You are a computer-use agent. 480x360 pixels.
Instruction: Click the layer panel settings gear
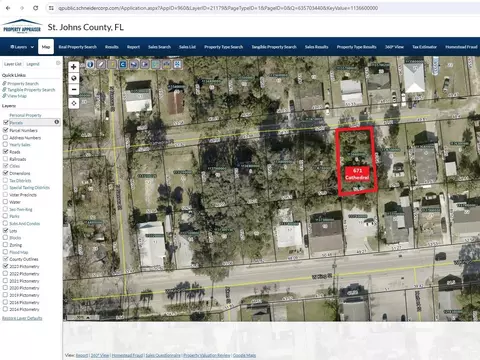click(x=58, y=63)
